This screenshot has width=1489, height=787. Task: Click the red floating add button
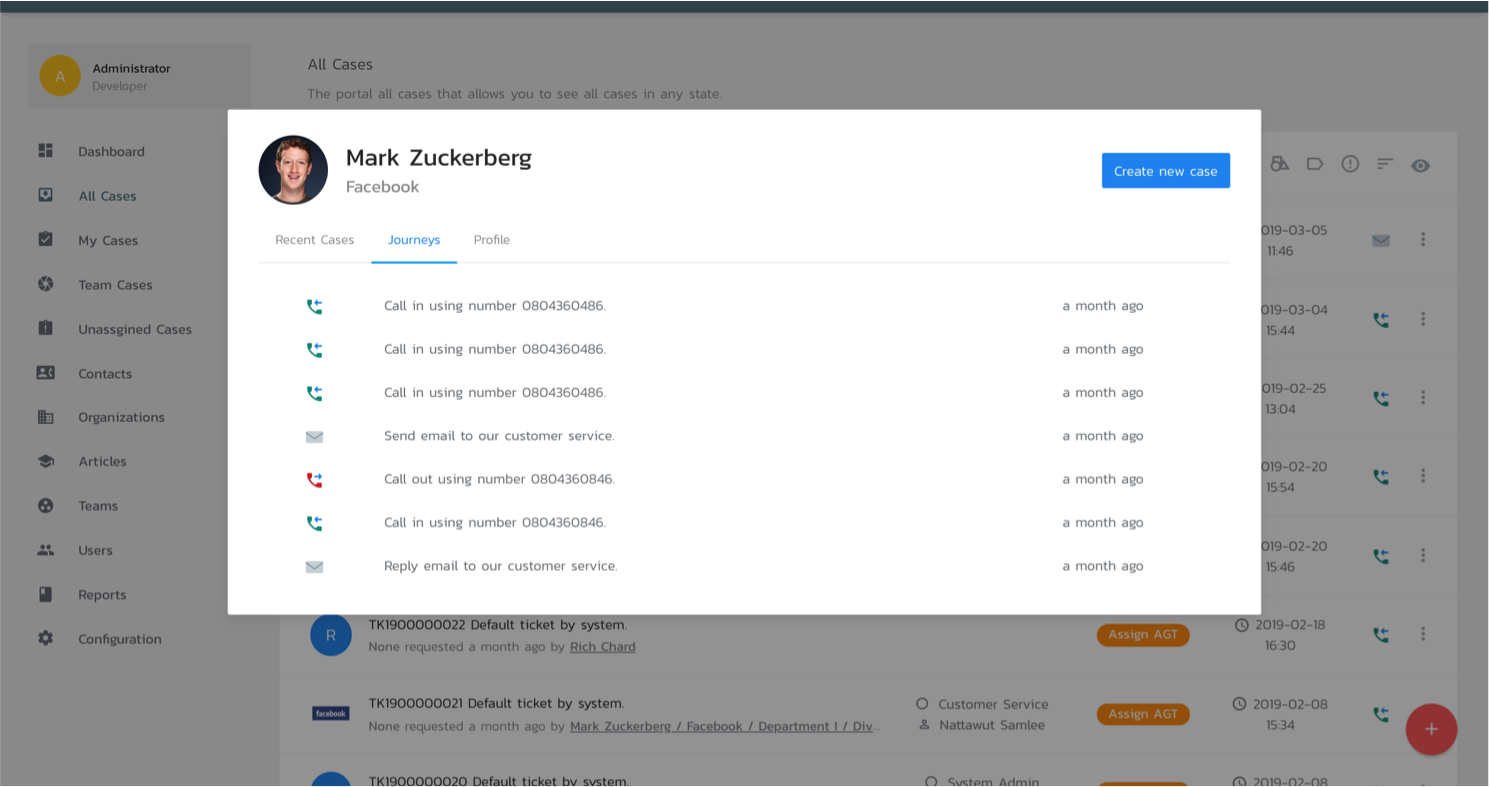pos(1431,729)
